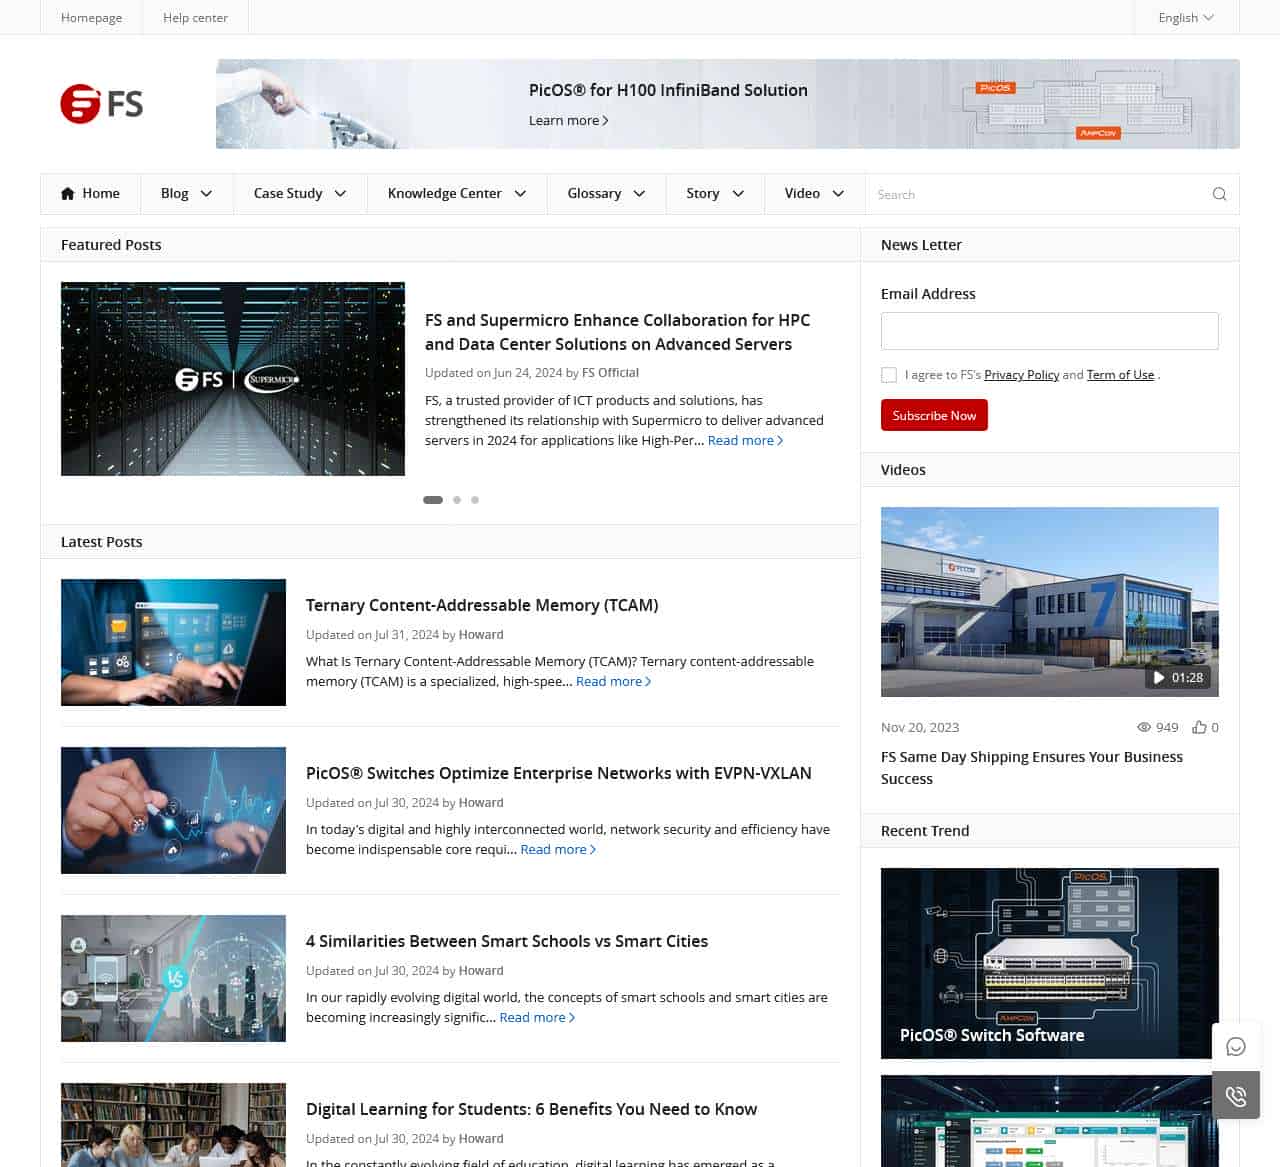Click Learn more in the PicOS banner
This screenshot has height=1167, width=1280.
click(568, 120)
